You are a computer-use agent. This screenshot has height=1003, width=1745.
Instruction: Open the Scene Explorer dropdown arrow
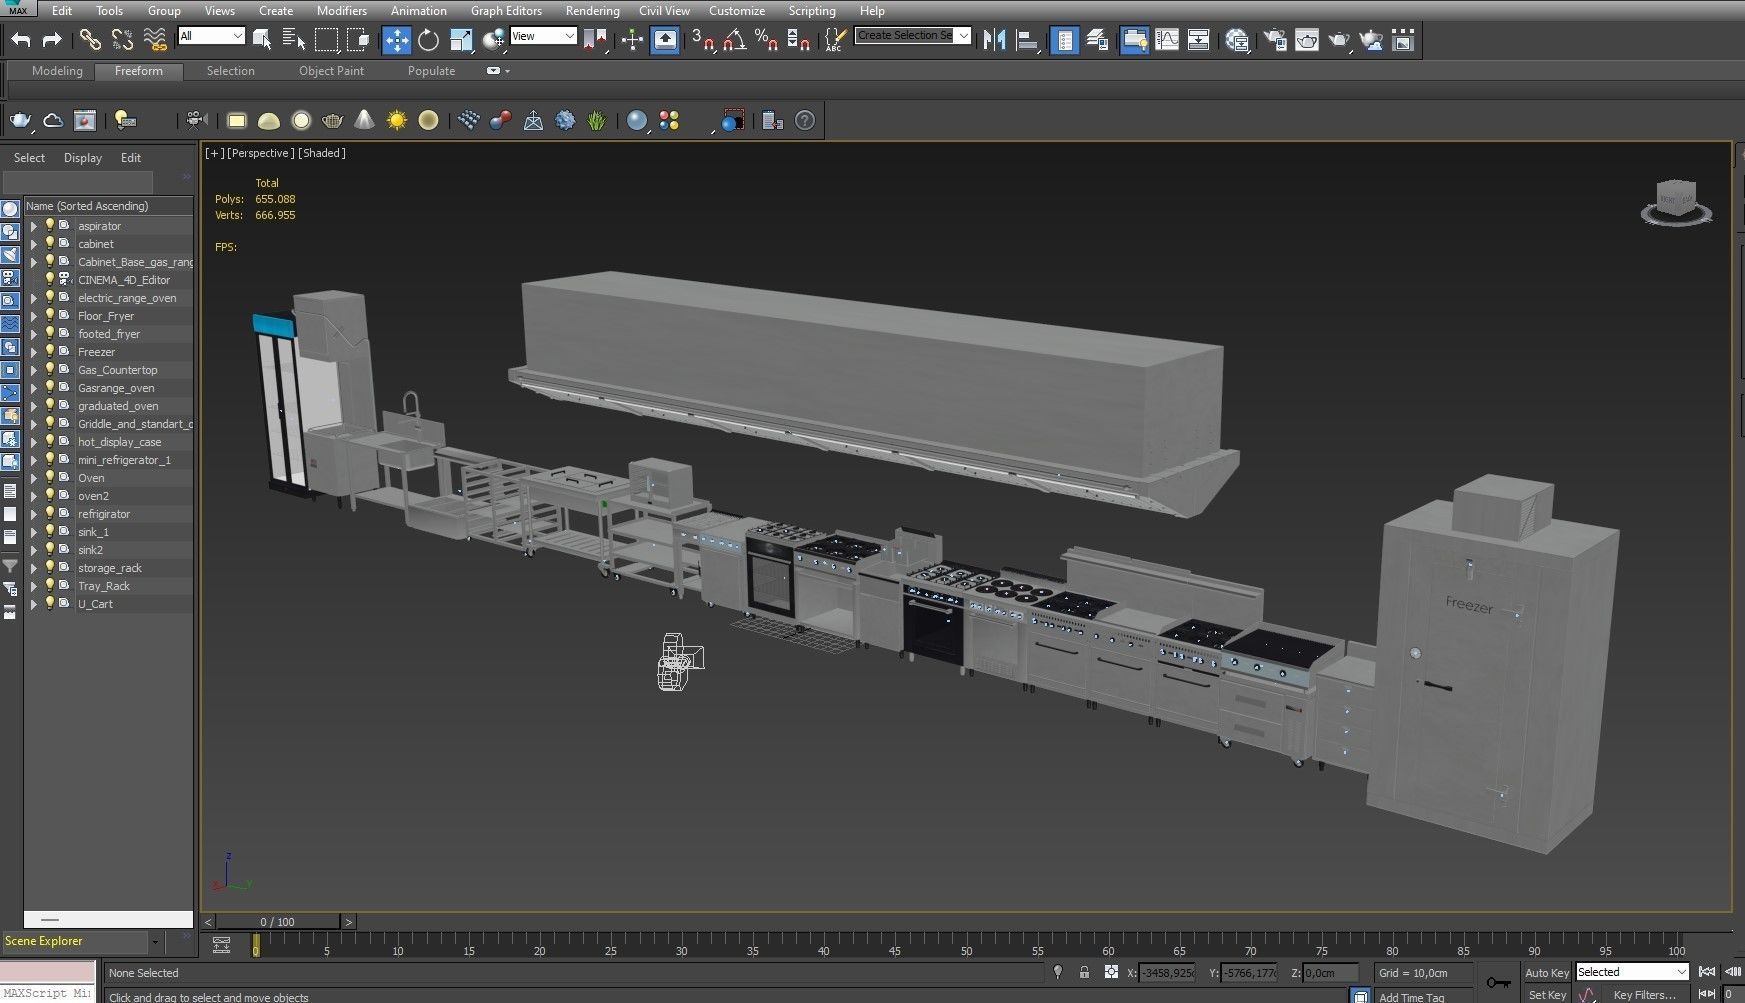155,942
